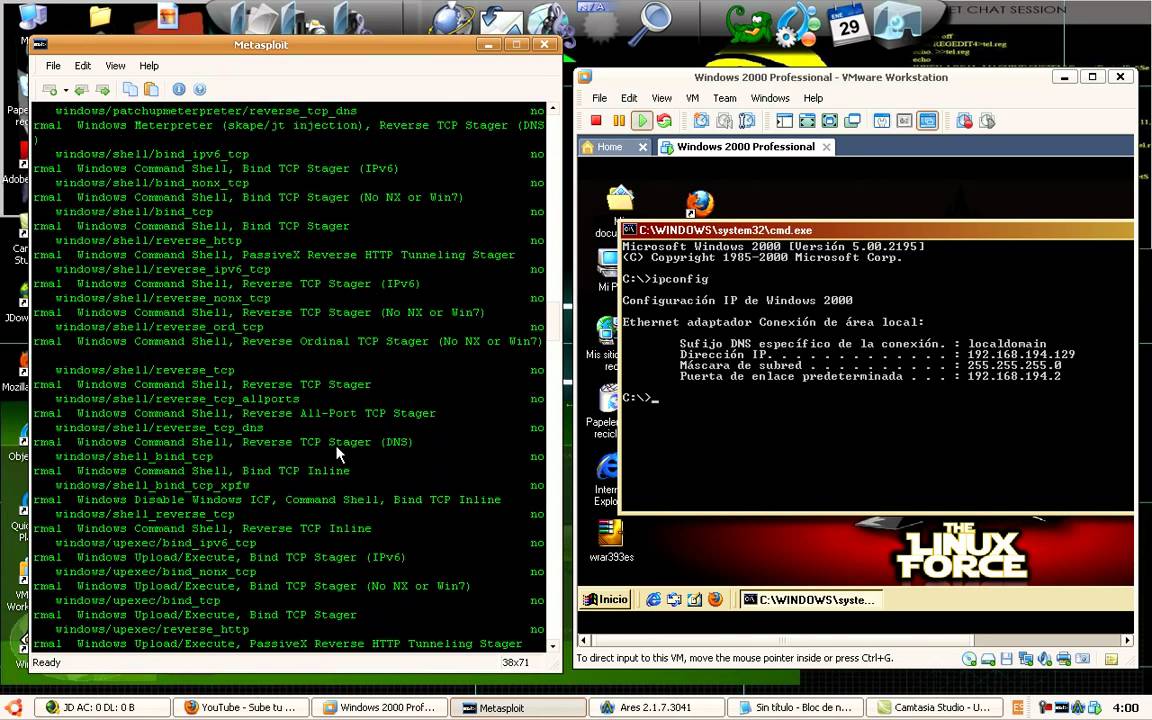Open the Windows menu in VMware Workstation
Image resolution: width=1152 pixels, height=720 pixels.
(x=770, y=98)
